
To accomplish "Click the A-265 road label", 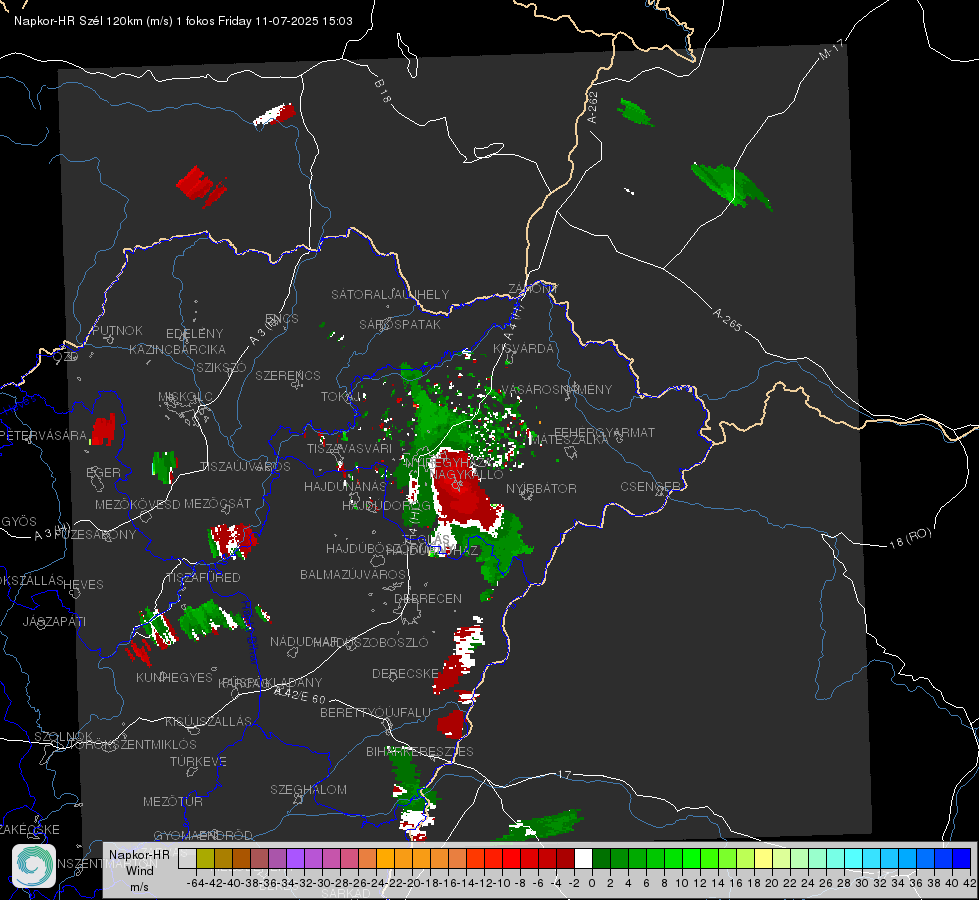I will point(727,320).
